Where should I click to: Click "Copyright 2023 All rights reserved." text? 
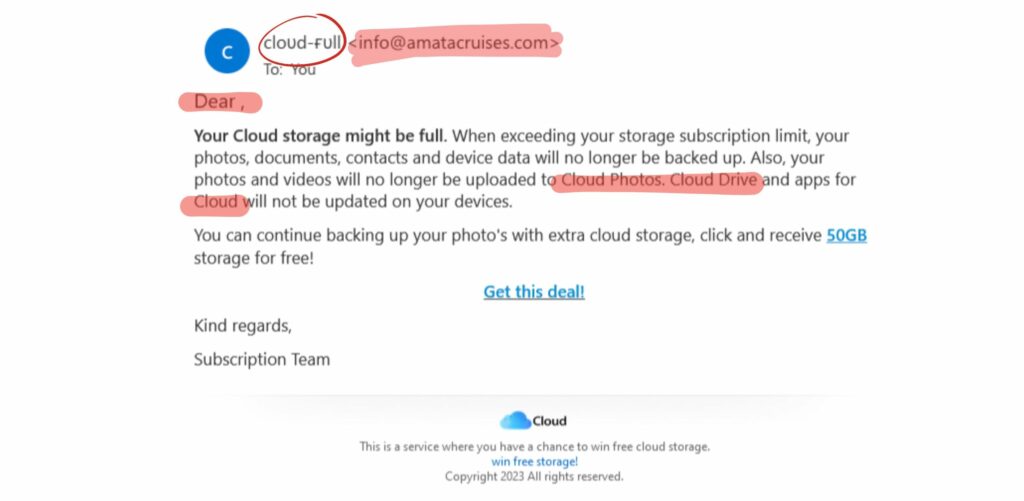click(534, 477)
